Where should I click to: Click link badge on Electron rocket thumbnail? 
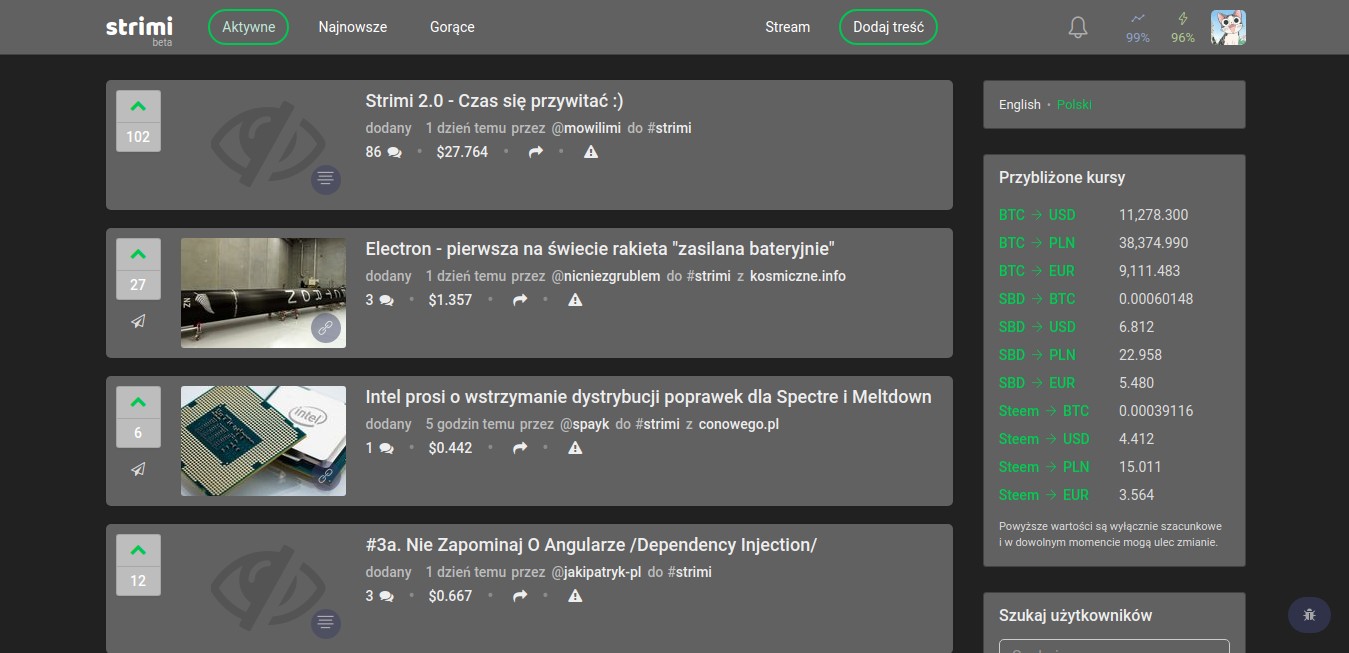[325, 327]
